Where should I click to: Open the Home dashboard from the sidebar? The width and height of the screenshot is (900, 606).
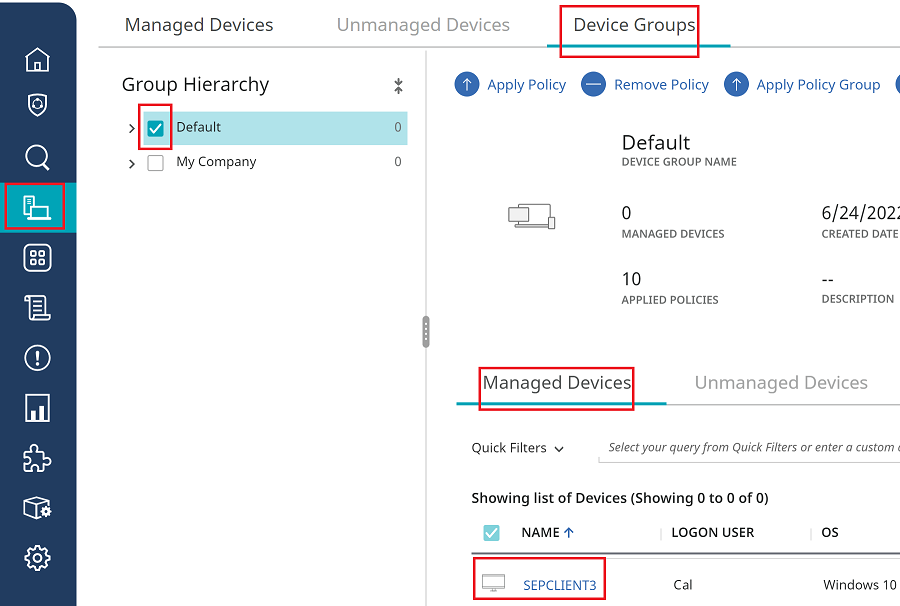coord(37,60)
